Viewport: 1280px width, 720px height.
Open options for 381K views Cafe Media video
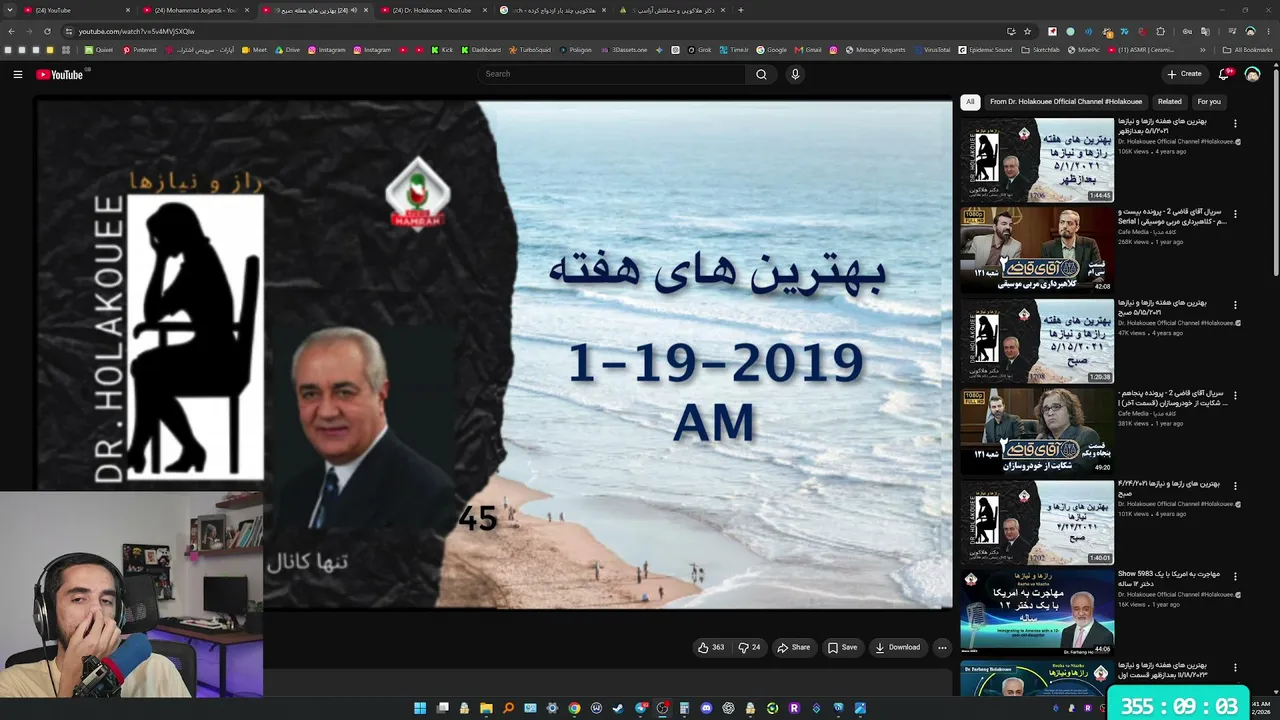pos(1235,394)
